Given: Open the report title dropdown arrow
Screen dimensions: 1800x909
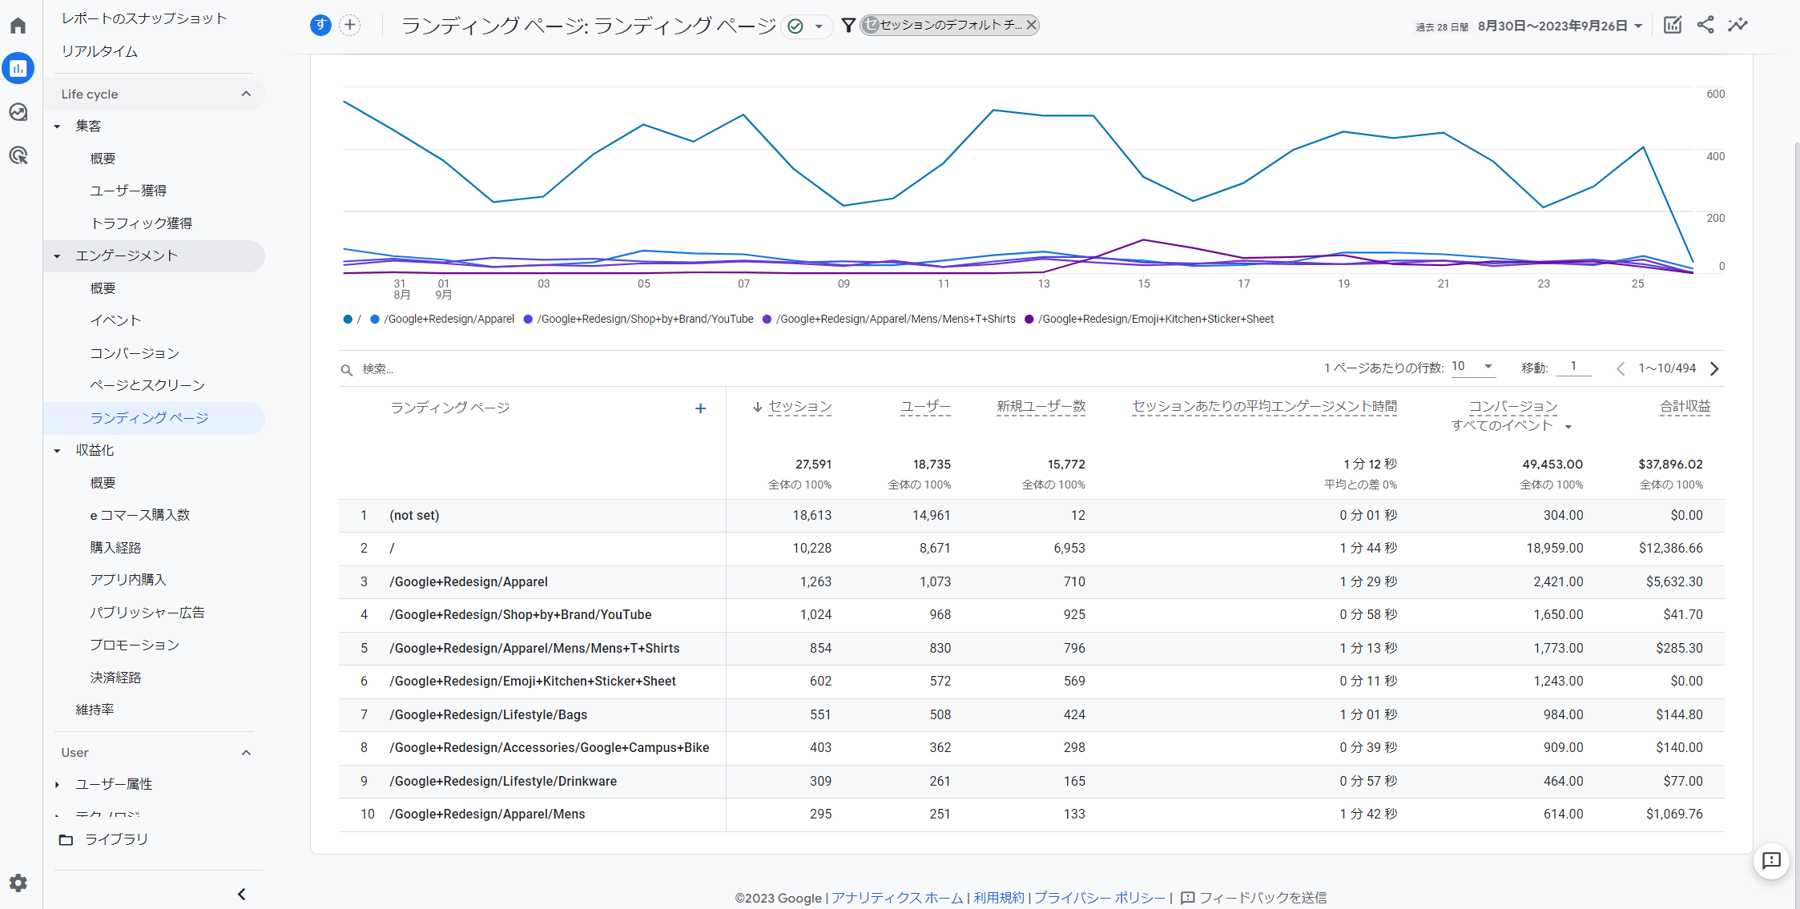Looking at the screenshot, I should tap(819, 27).
